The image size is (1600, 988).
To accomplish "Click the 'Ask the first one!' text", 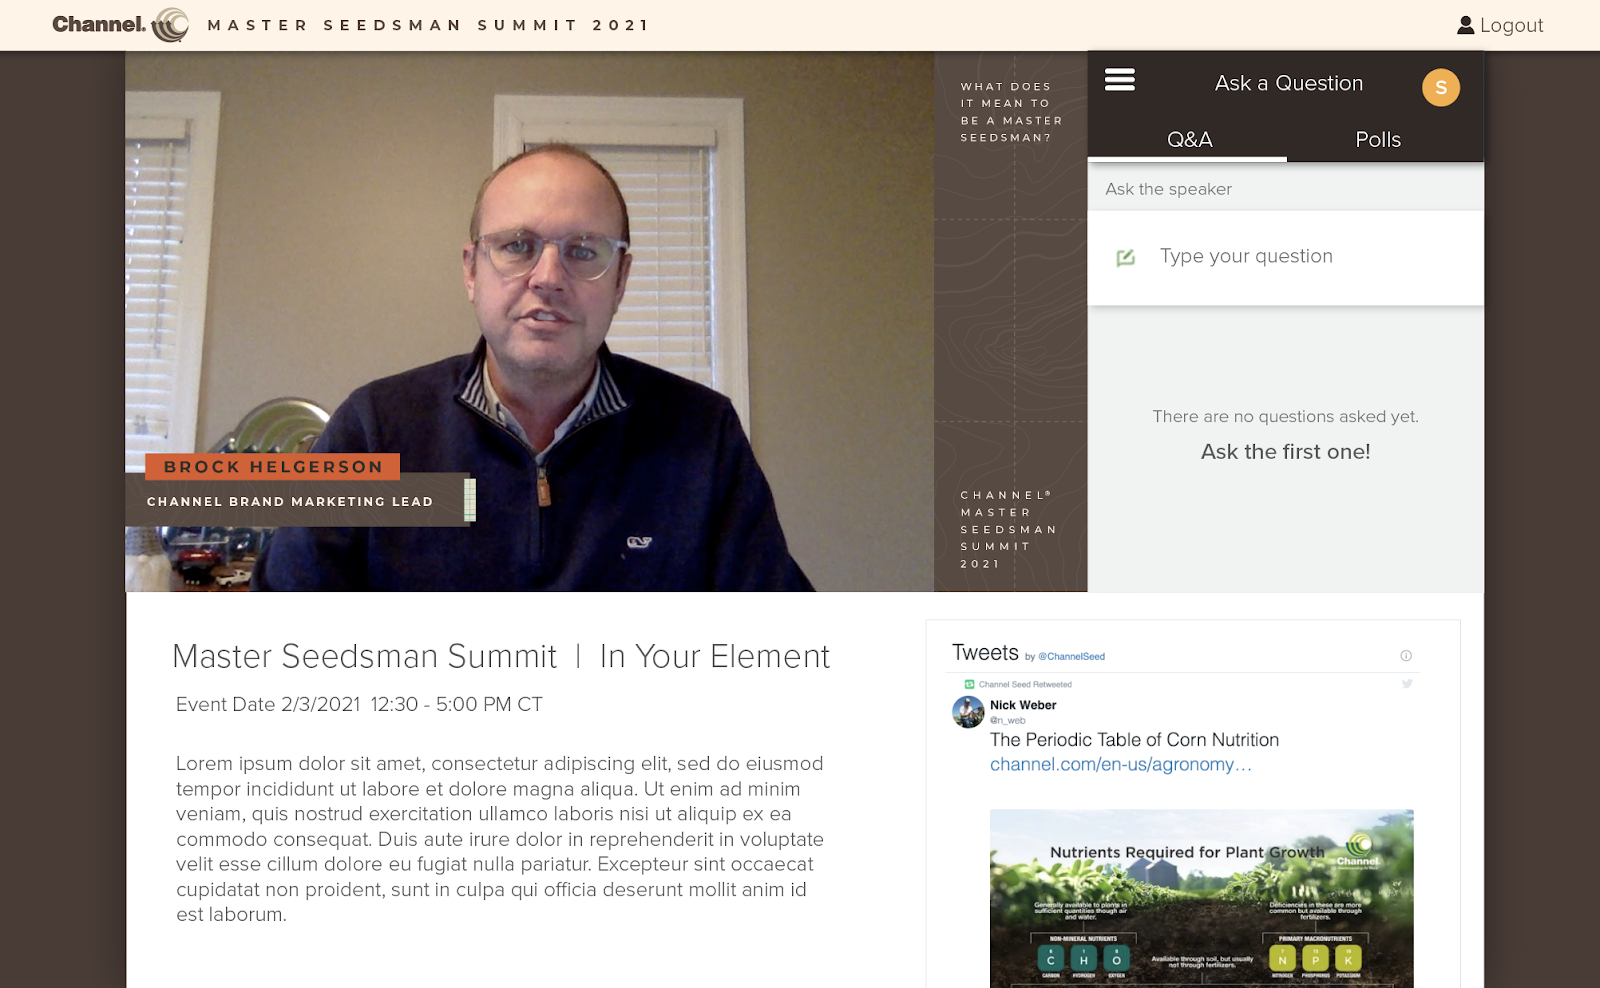I will [x=1285, y=452].
